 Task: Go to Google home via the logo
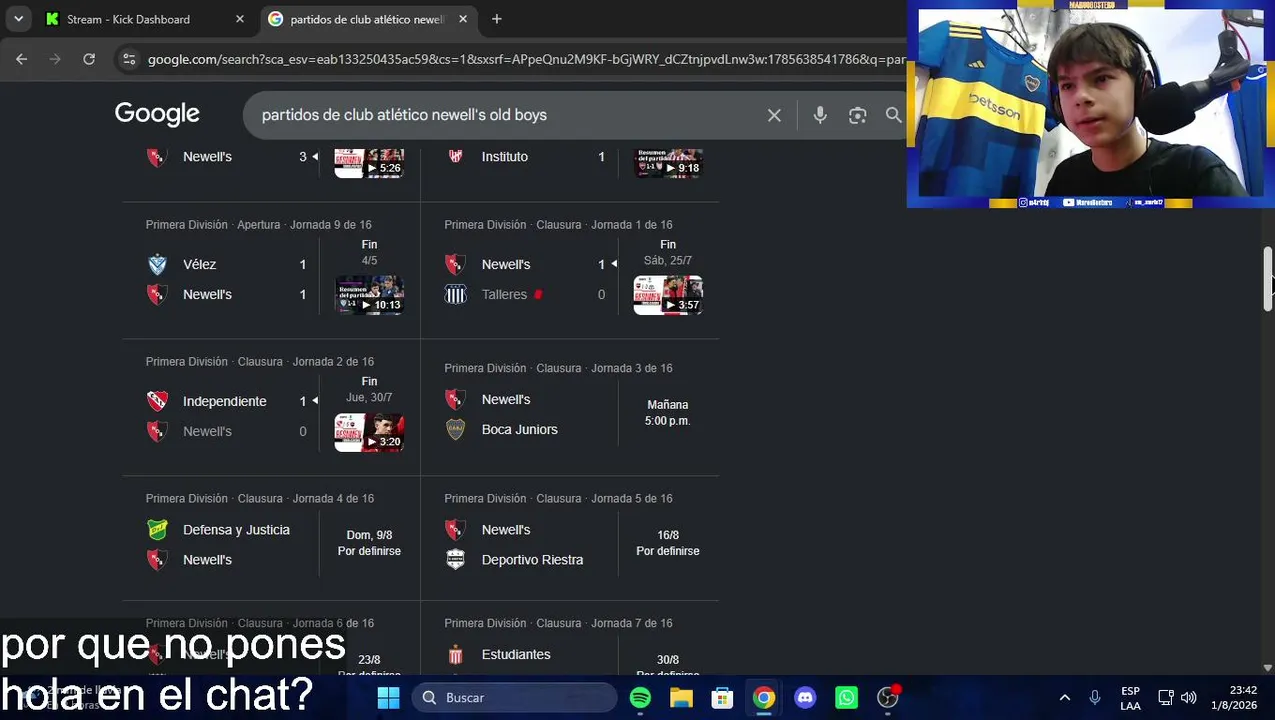pos(157,114)
